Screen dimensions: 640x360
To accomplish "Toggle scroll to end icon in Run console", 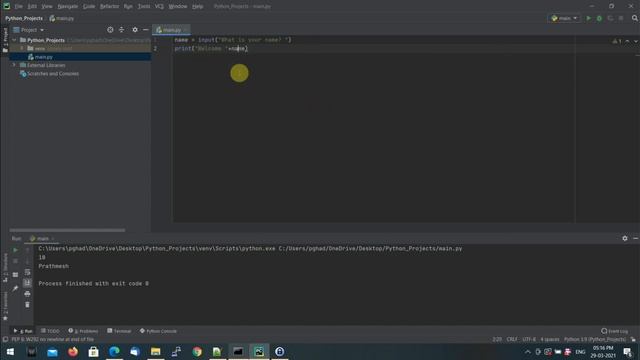I will point(27,283).
